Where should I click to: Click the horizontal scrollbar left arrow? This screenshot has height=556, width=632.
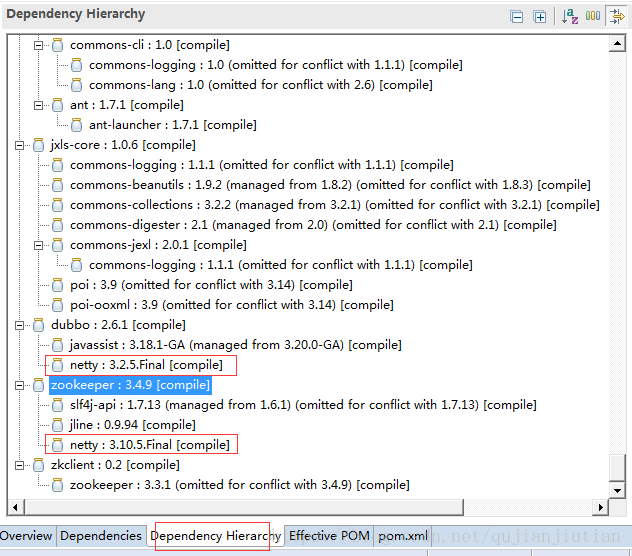(15, 507)
